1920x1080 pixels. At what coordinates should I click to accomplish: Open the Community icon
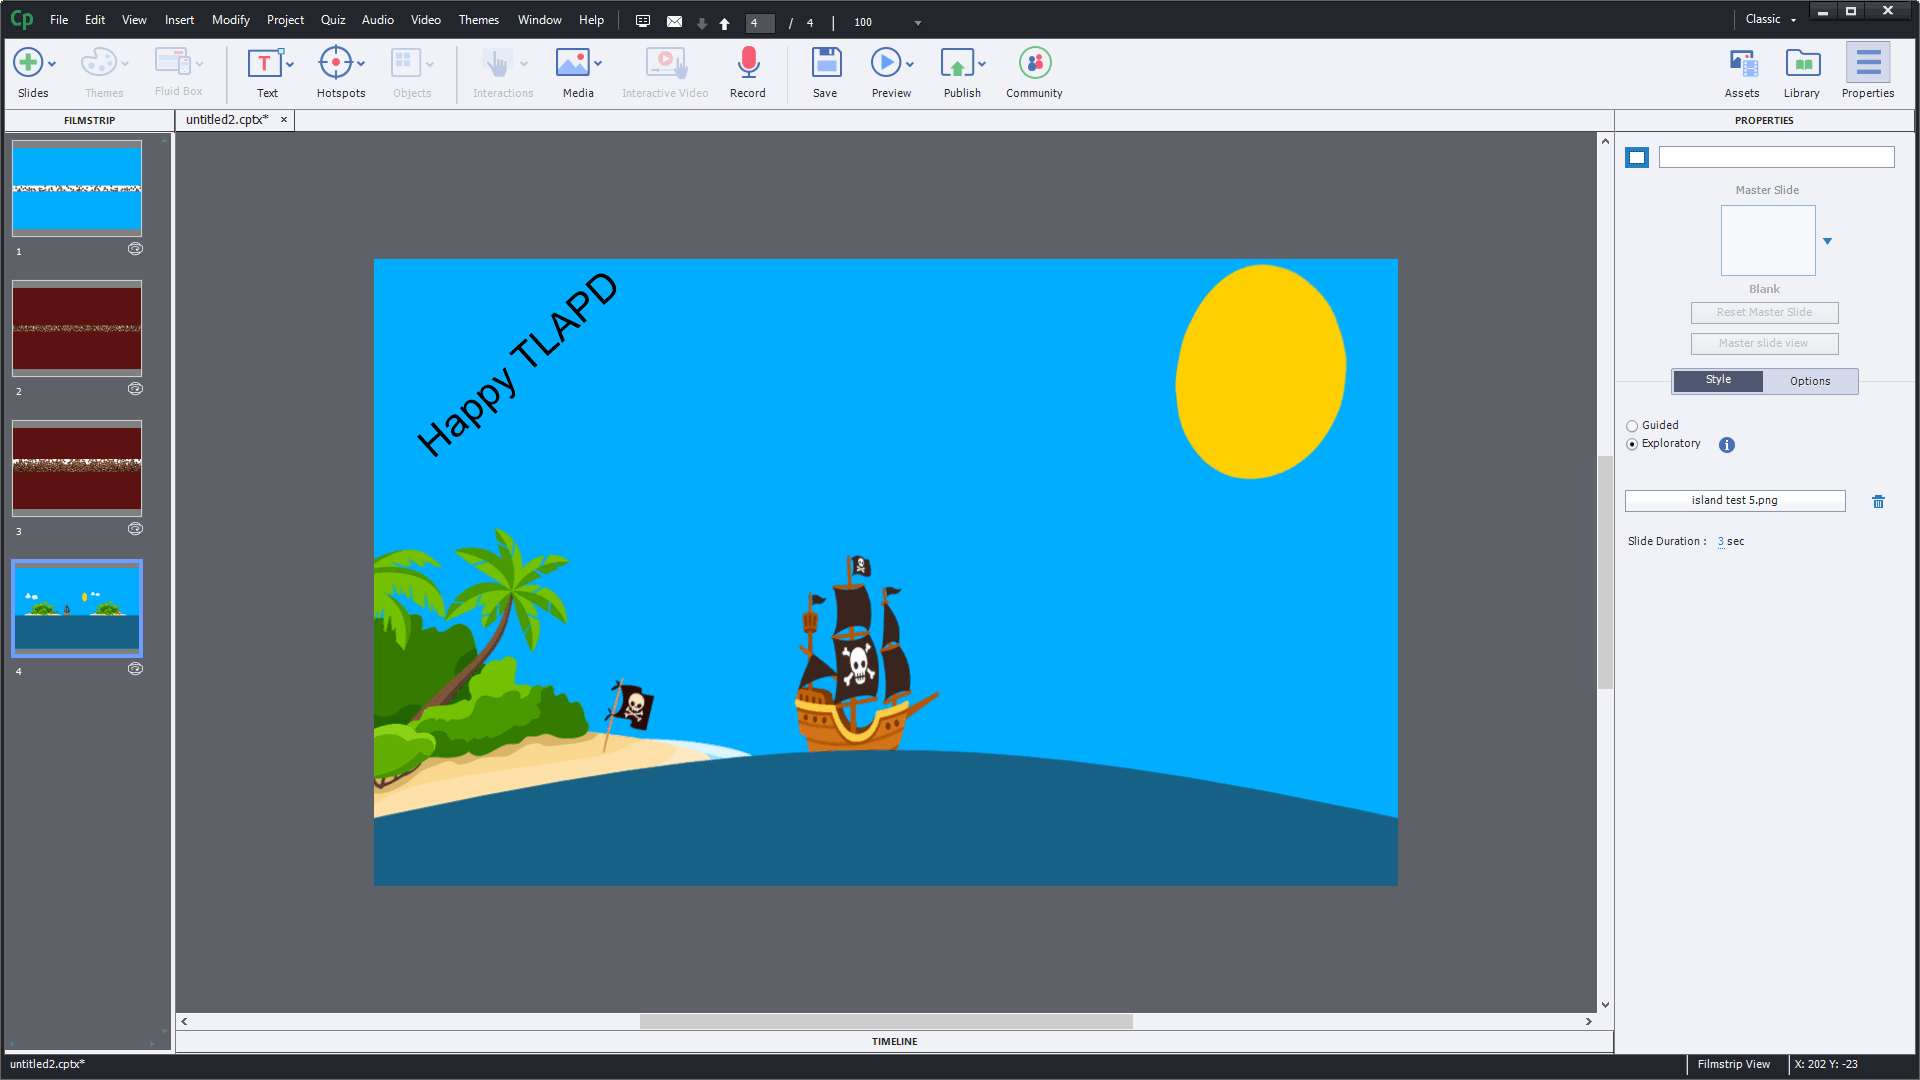click(1035, 63)
